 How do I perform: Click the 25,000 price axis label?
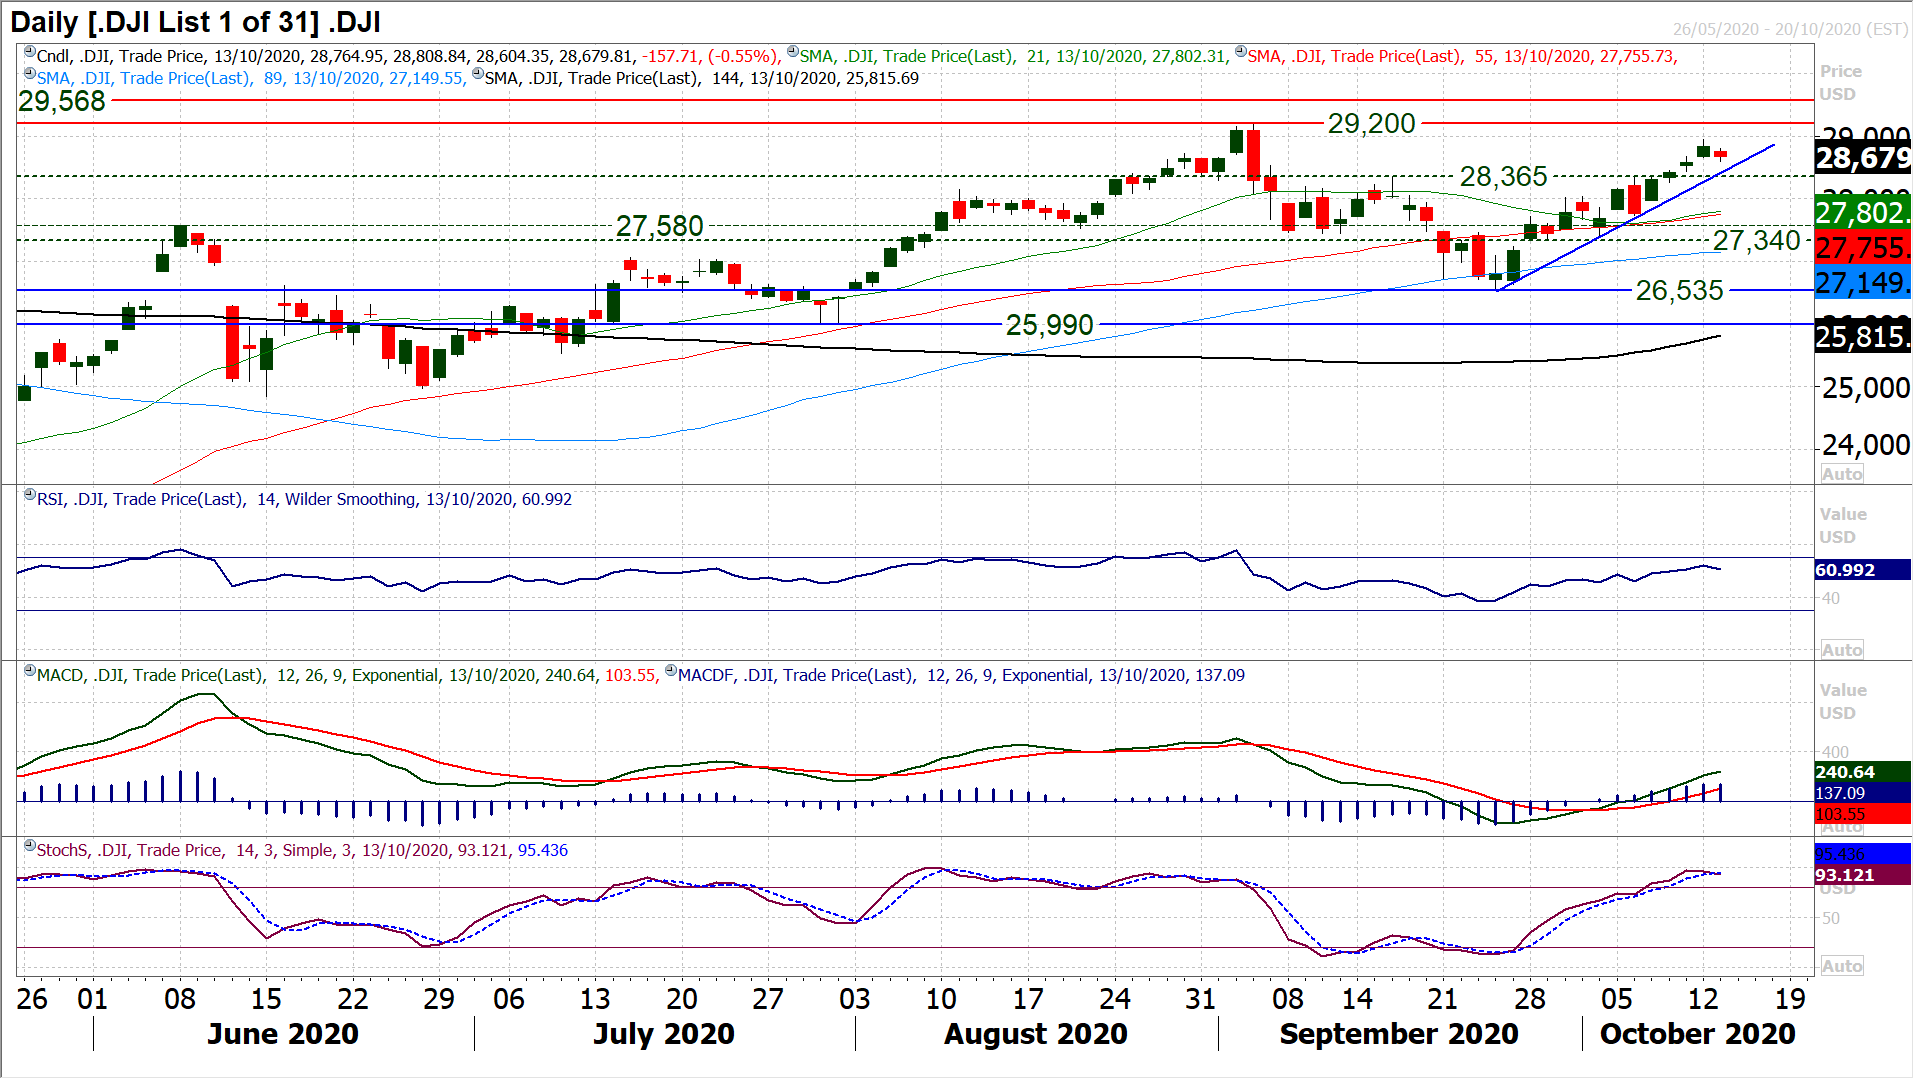click(x=1866, y=387)
